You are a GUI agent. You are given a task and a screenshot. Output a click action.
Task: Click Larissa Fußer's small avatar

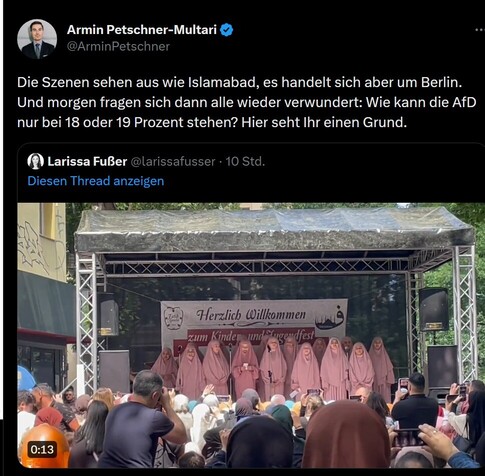click(35, 161)
